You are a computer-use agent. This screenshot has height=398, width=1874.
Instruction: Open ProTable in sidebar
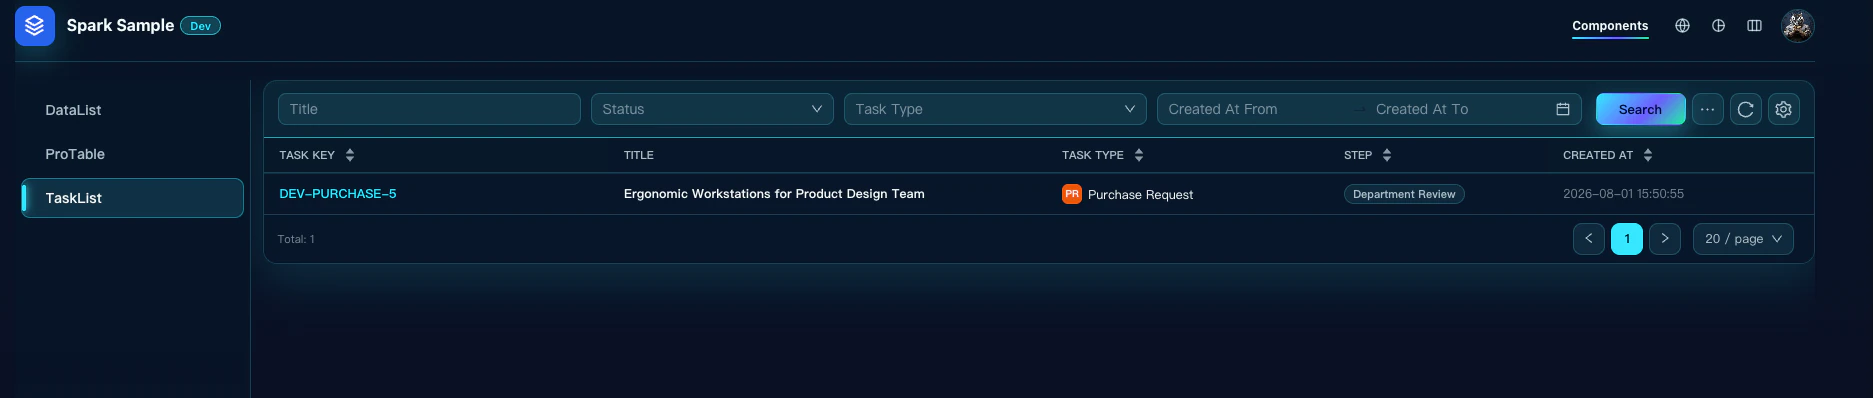(x=132, y=154)
